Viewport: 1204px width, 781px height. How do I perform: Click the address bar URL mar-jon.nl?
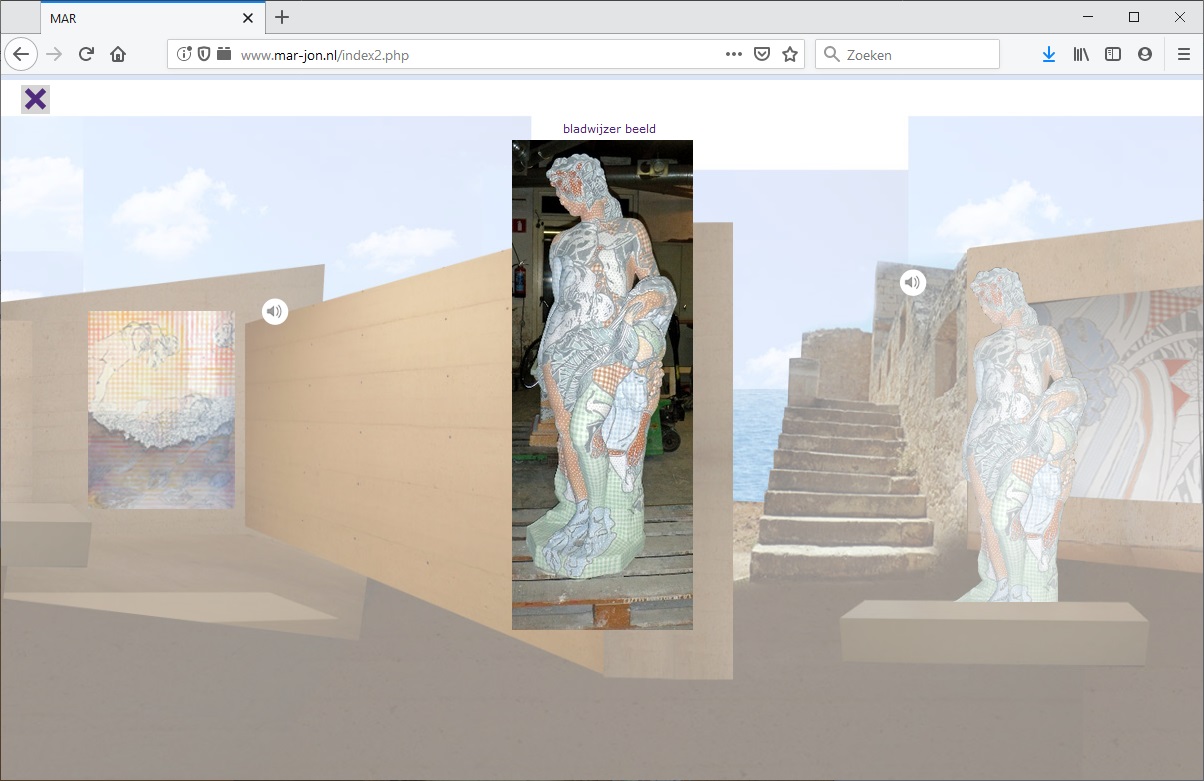click(x=325, y=55)
